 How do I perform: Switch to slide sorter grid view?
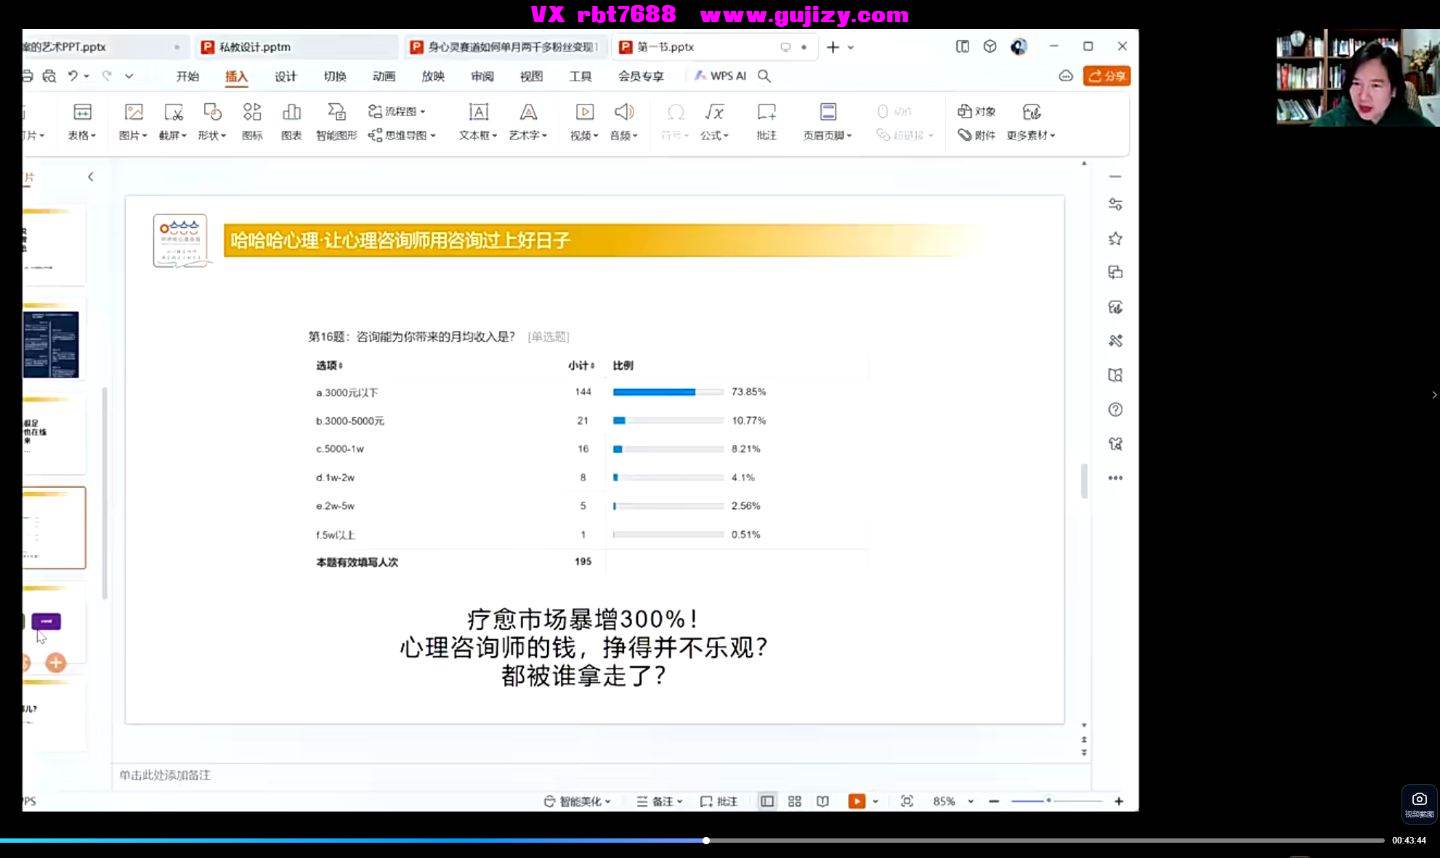(x=795, y=801)
